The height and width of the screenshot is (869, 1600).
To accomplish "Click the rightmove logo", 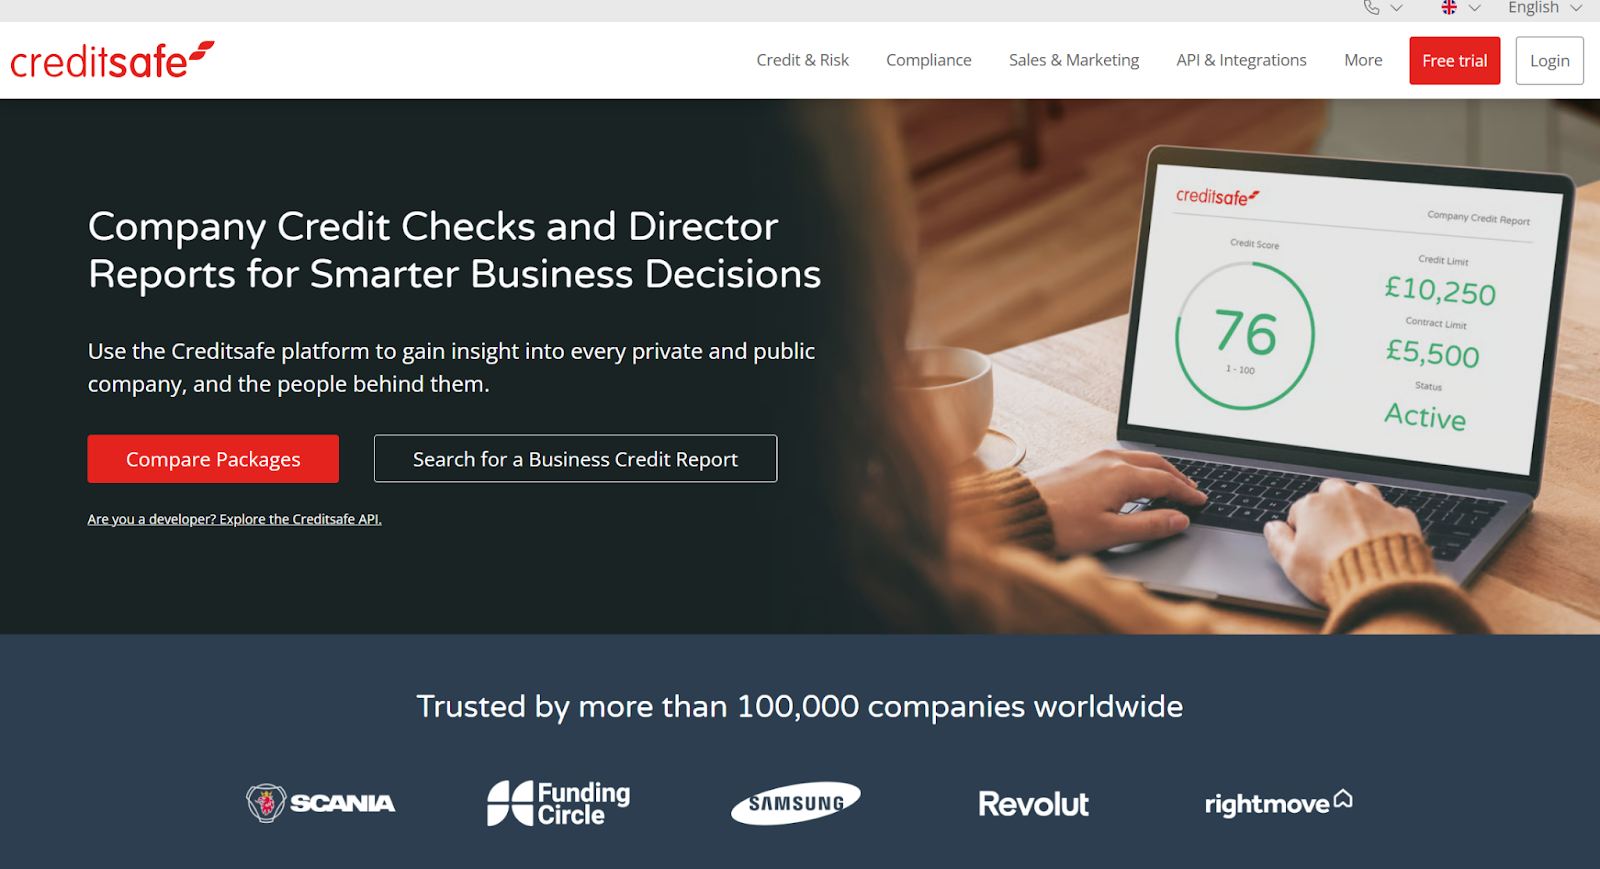I will click(x=1279, y=803).
